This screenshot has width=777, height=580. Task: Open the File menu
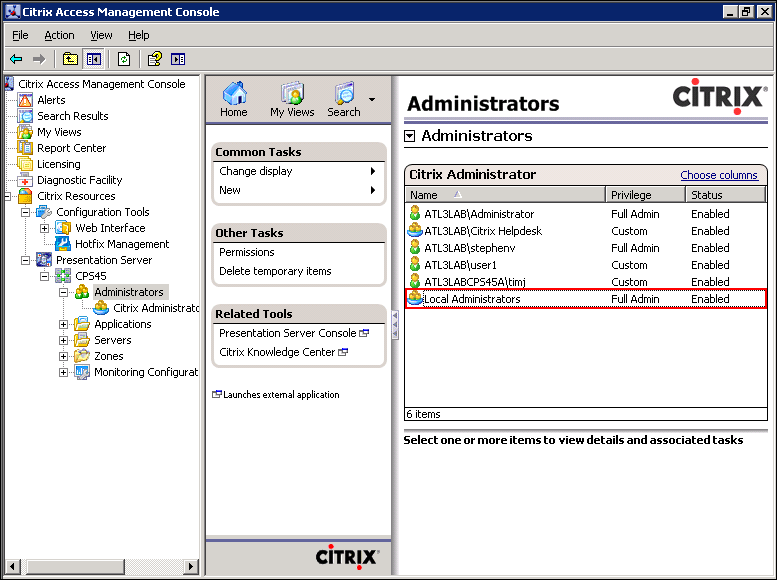coord(20,35)
